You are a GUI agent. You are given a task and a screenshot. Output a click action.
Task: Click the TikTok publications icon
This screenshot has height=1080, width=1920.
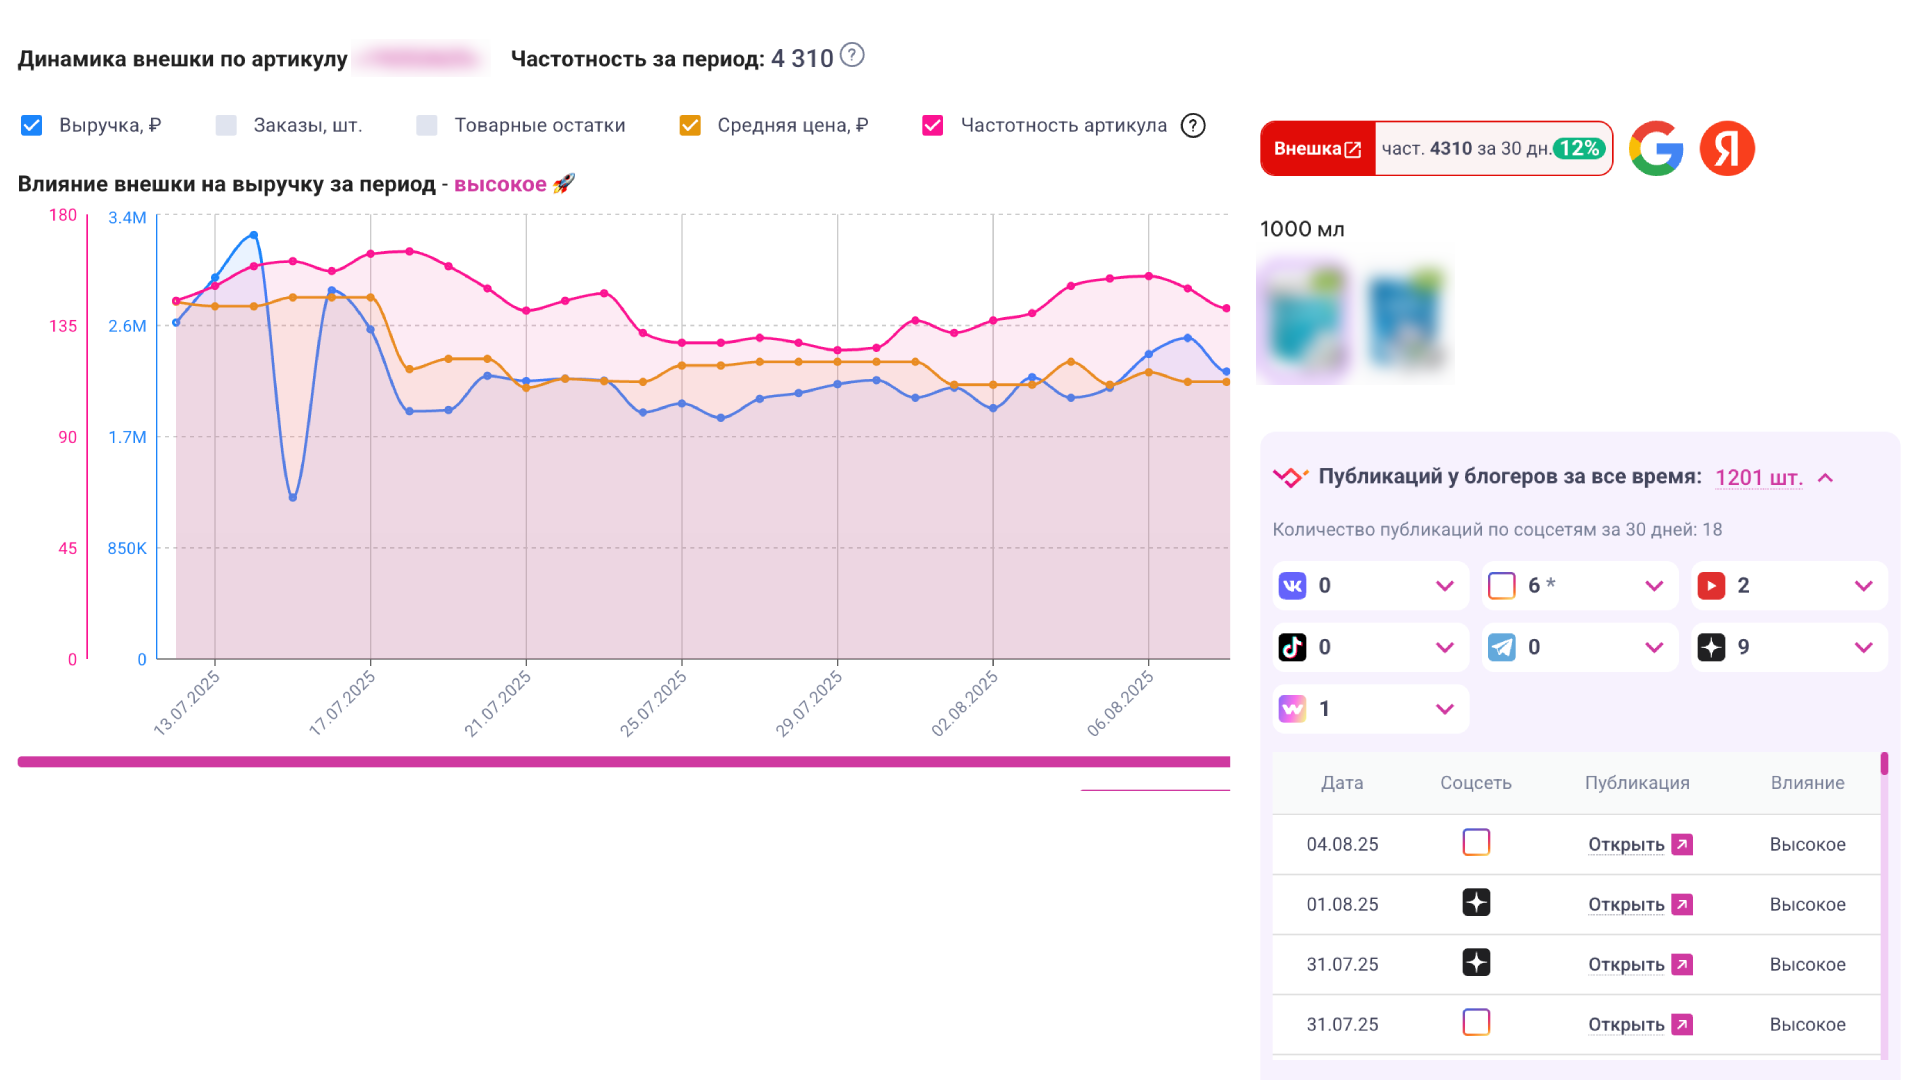tap(1292, 648)
